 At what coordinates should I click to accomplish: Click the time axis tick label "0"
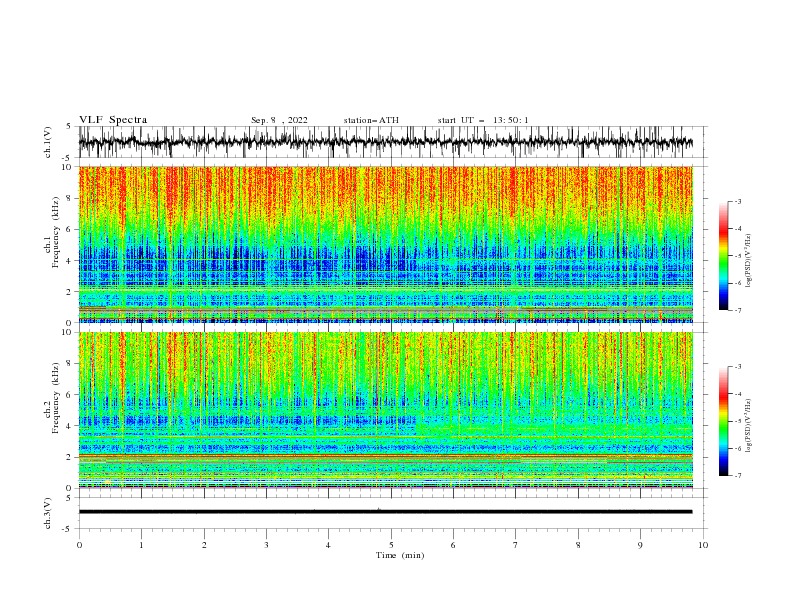(79, 545)
